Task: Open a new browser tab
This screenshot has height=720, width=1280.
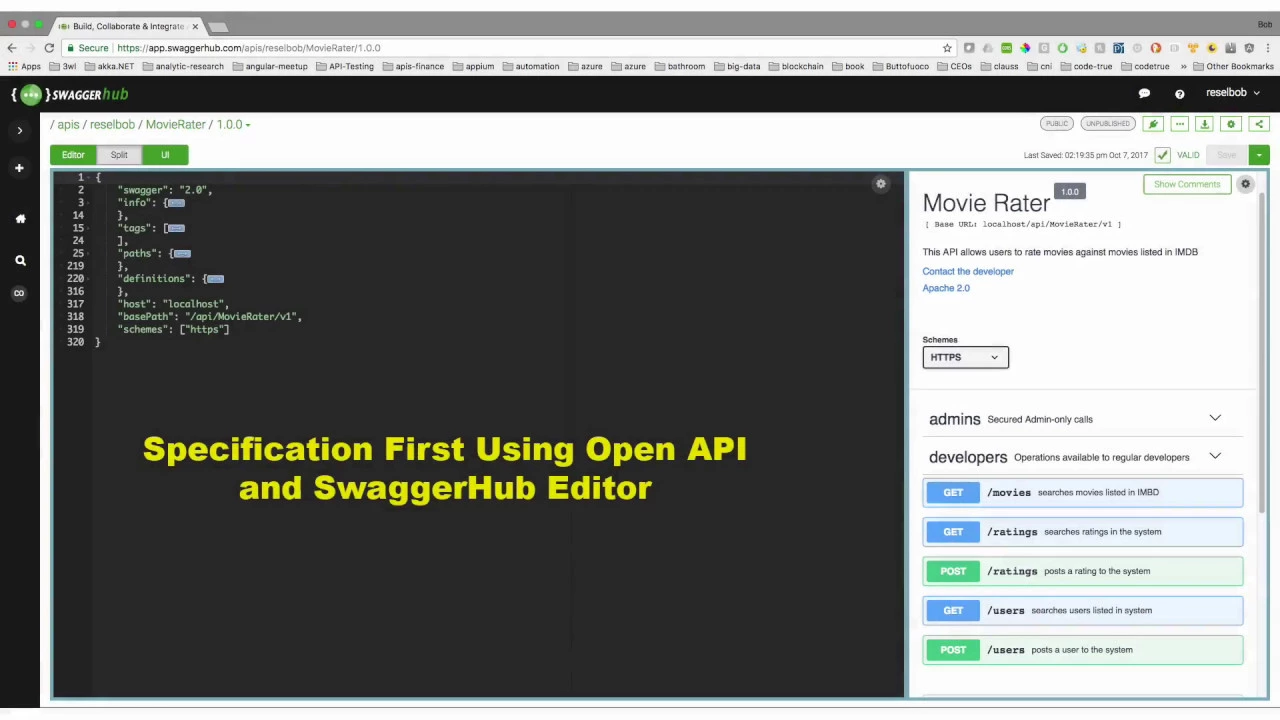Action: [218, 26]
